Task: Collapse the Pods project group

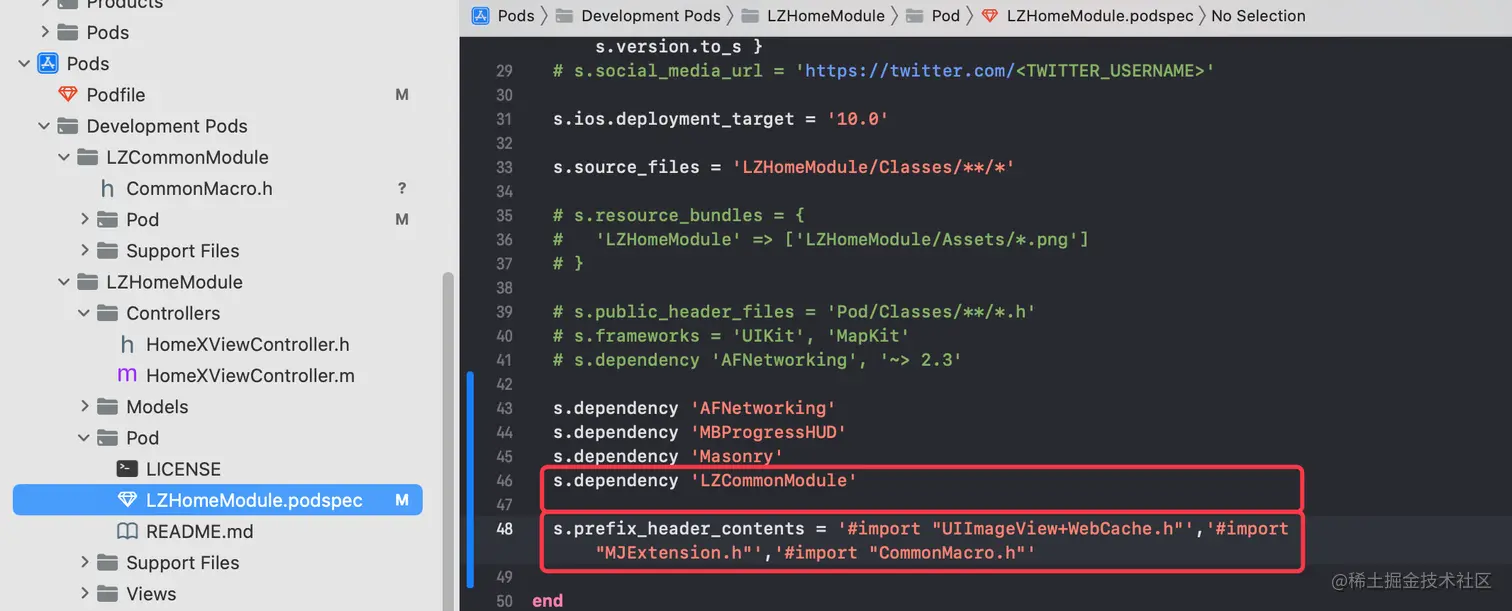Action: tap(24, 63)
